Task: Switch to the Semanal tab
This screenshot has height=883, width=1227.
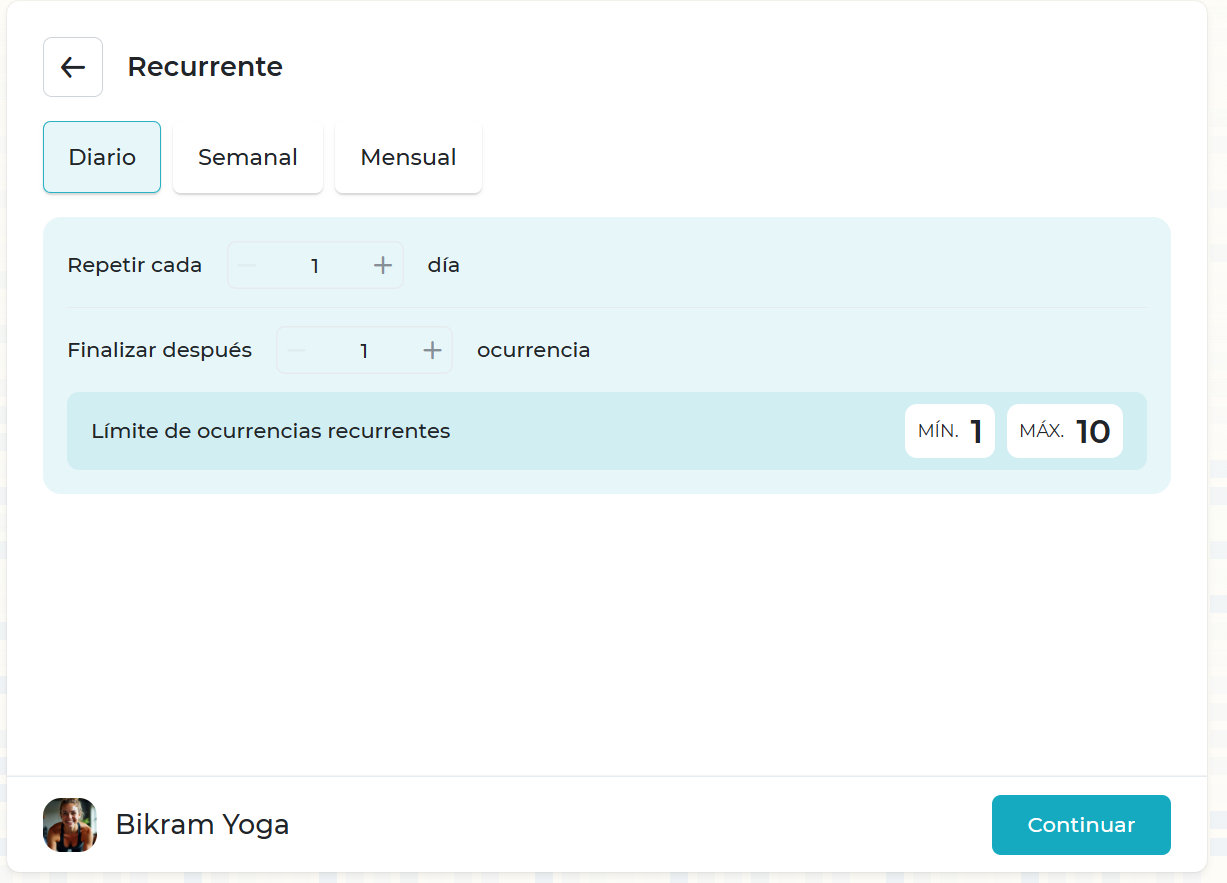Action: [x=248, y=157]
